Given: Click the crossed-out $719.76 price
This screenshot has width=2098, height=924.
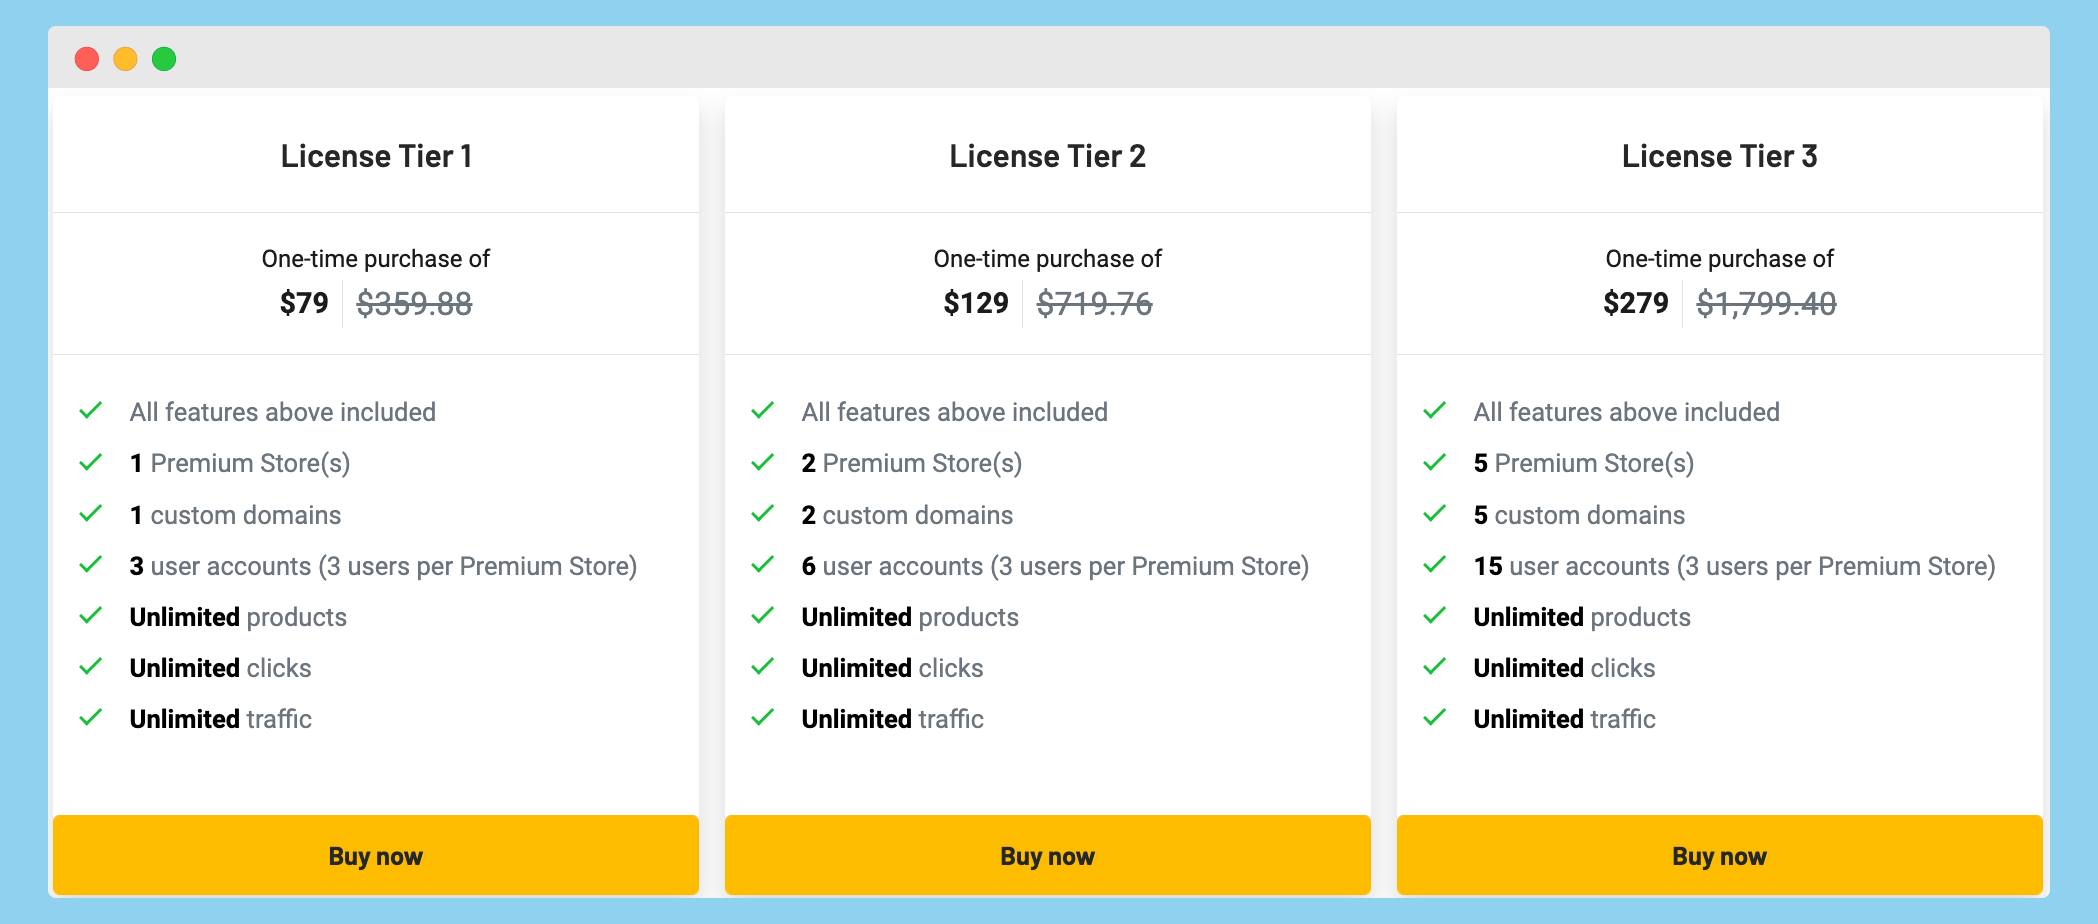Looking at the screenshot, I should (x=1095, y=303).
